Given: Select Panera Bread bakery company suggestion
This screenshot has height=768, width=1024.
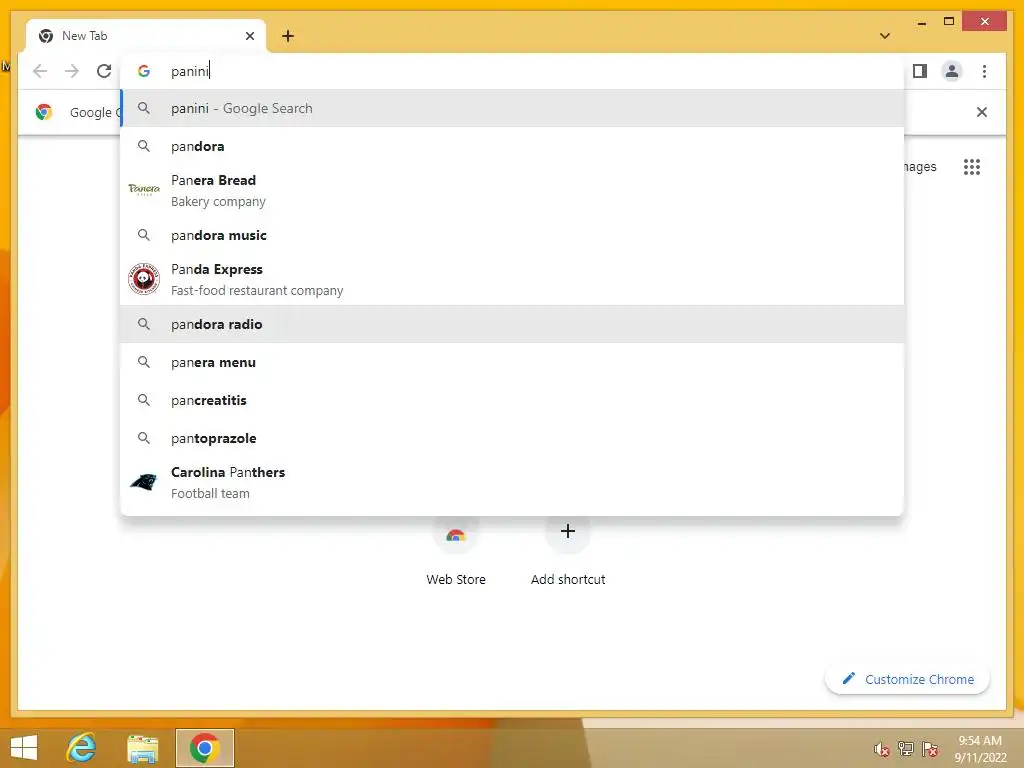Looking at the screenshot, I should click(513, 191).
